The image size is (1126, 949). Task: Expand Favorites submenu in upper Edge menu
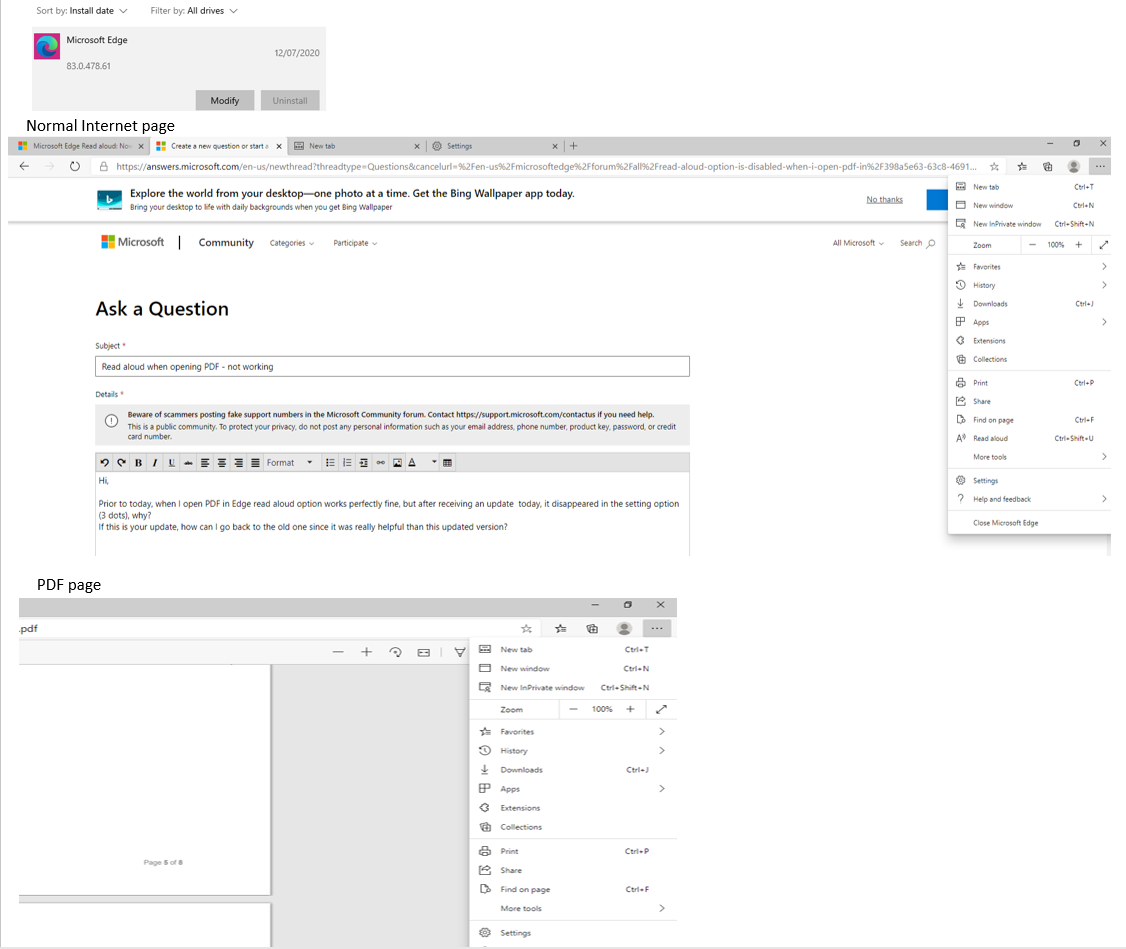click(x=1029, y=266)
